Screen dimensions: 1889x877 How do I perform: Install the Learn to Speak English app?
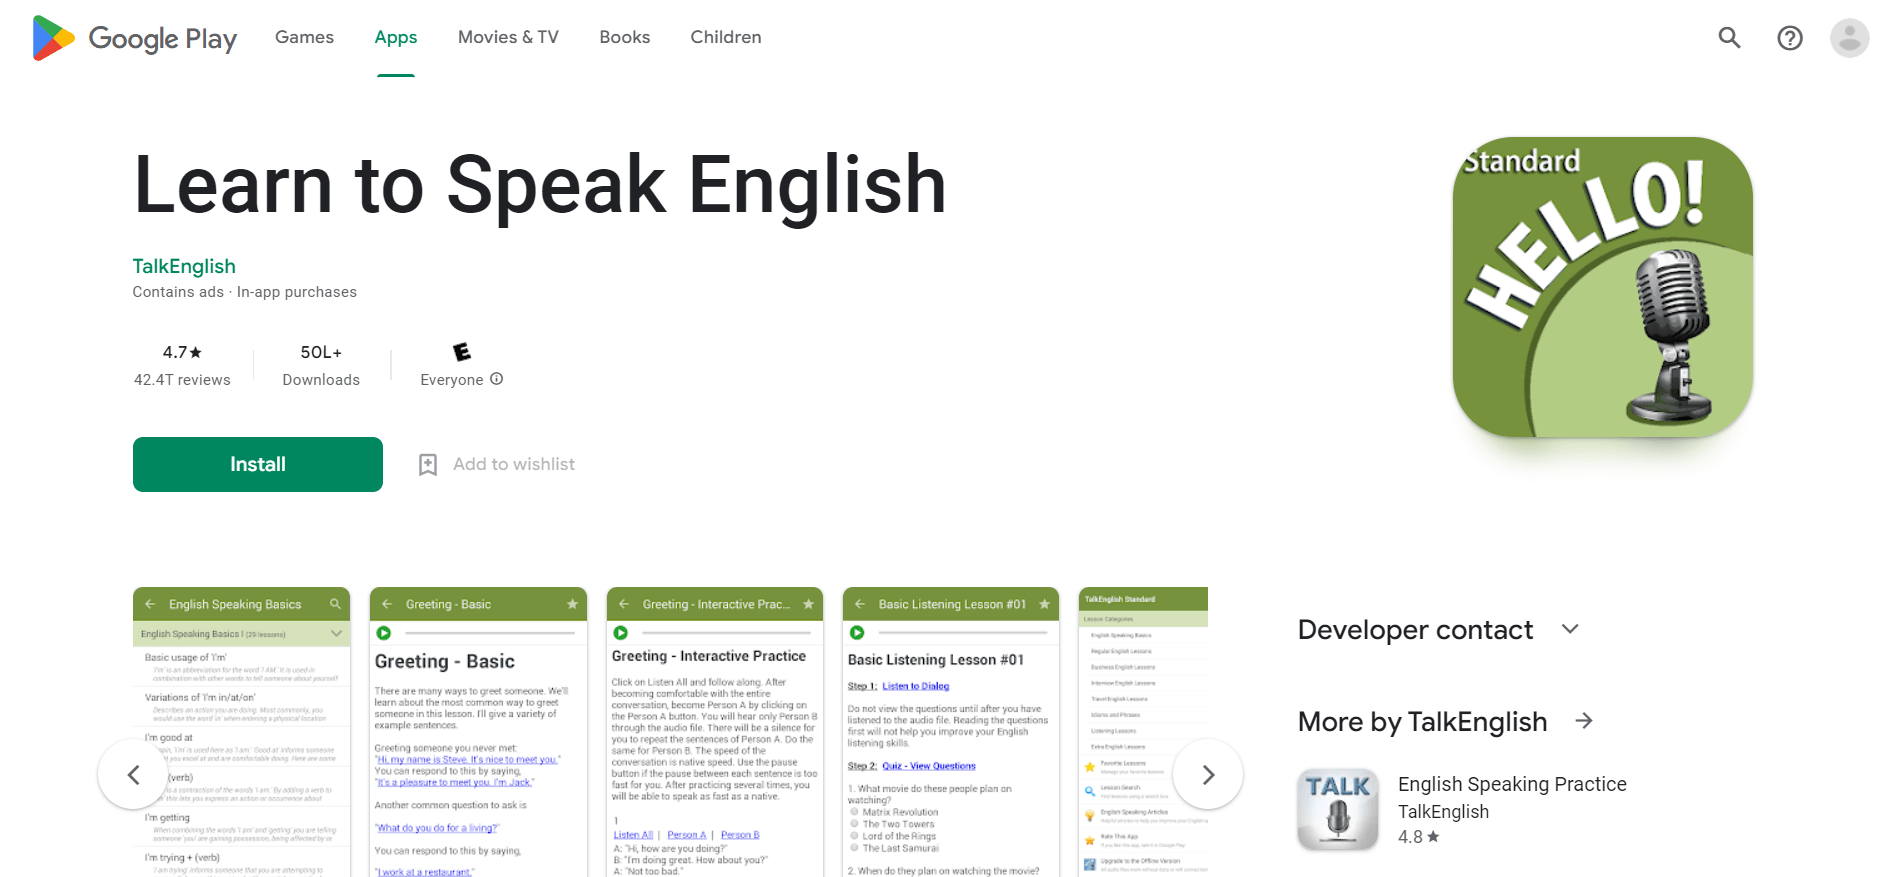258,464
